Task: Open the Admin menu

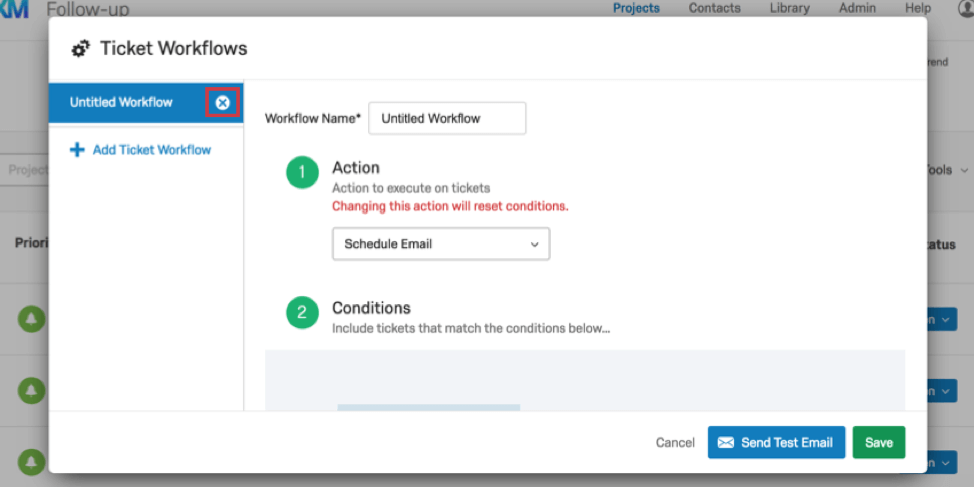Action: click(x=857, y=8)
